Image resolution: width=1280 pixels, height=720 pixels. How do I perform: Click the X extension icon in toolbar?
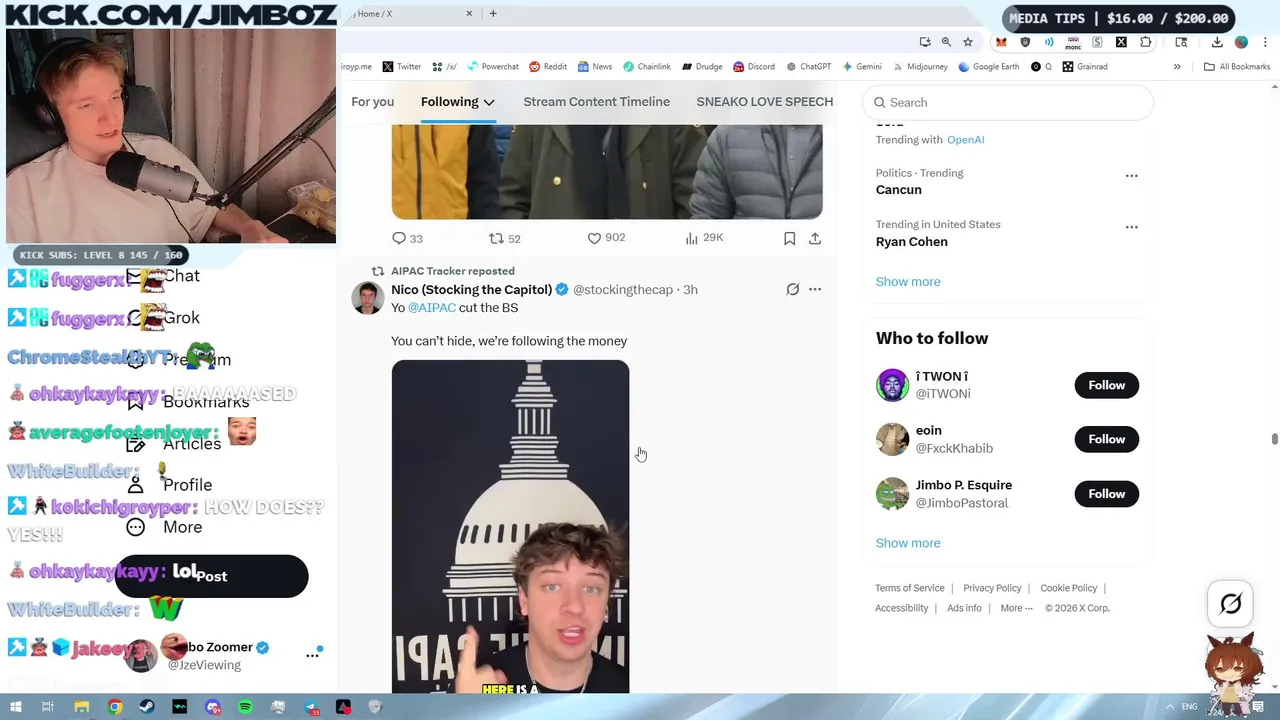[1121, 42]
